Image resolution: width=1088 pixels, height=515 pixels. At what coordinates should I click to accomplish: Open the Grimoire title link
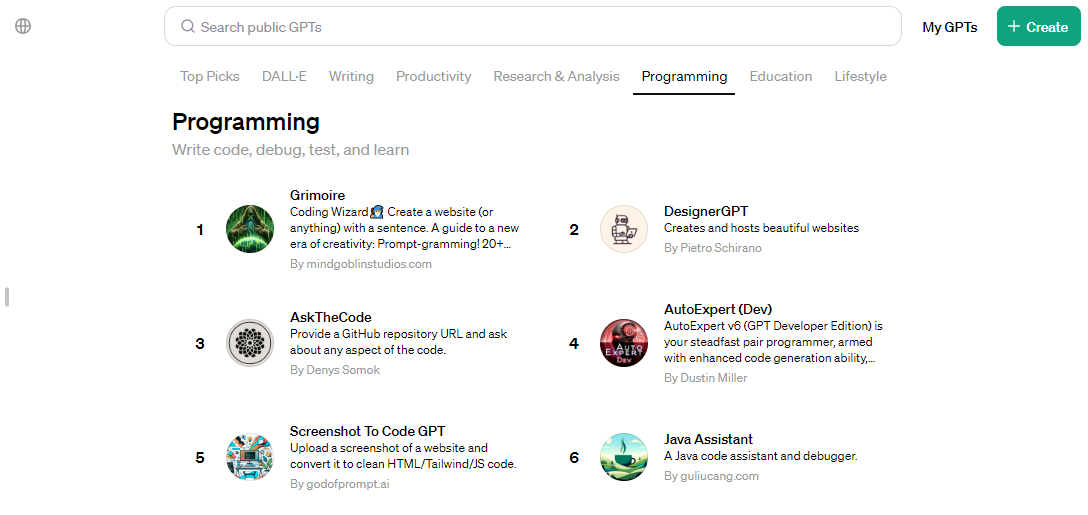pyautogui.click(x=317, y=195)
